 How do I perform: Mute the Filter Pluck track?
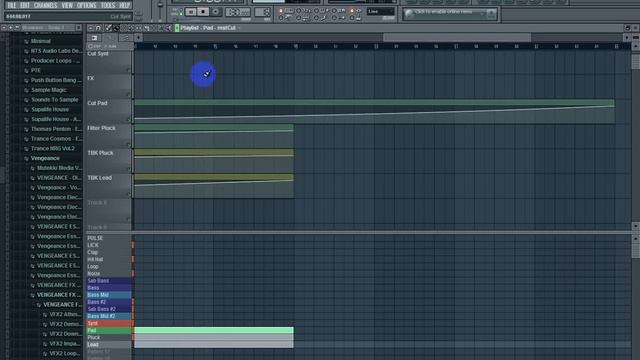coord(128,145)
